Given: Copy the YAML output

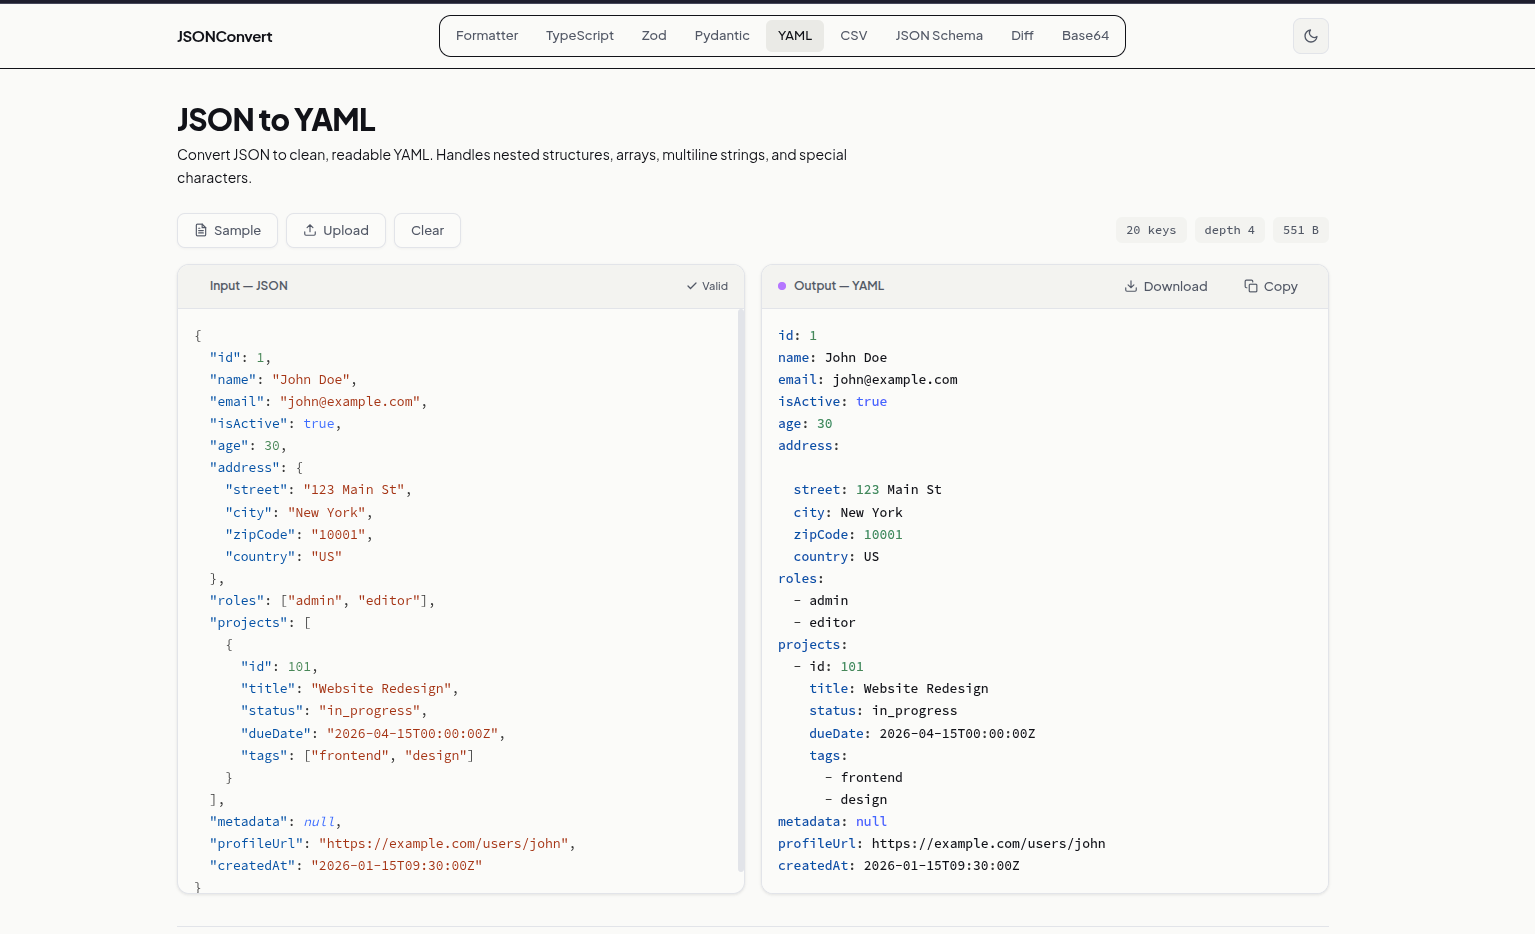Looking at the screenshot, I should (x=1270, y=286).
